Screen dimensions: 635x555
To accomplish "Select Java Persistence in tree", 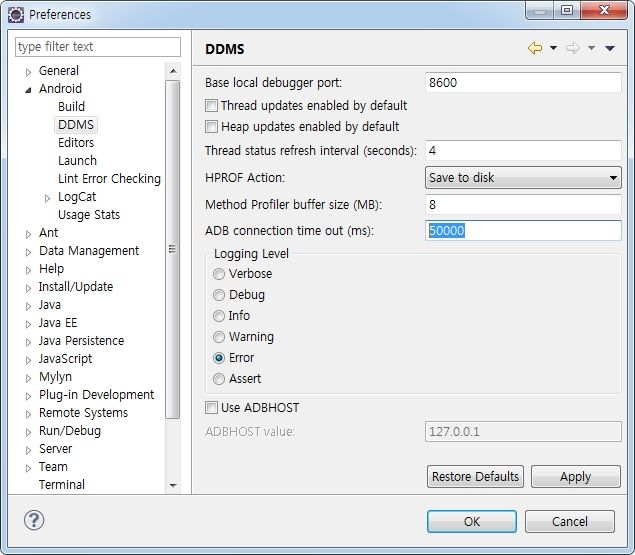I will [81, 341].
